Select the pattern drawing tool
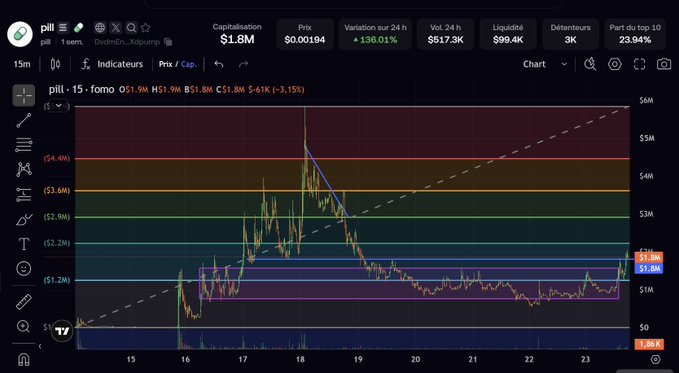Screen dimensions: 679x373 [24, 169]
